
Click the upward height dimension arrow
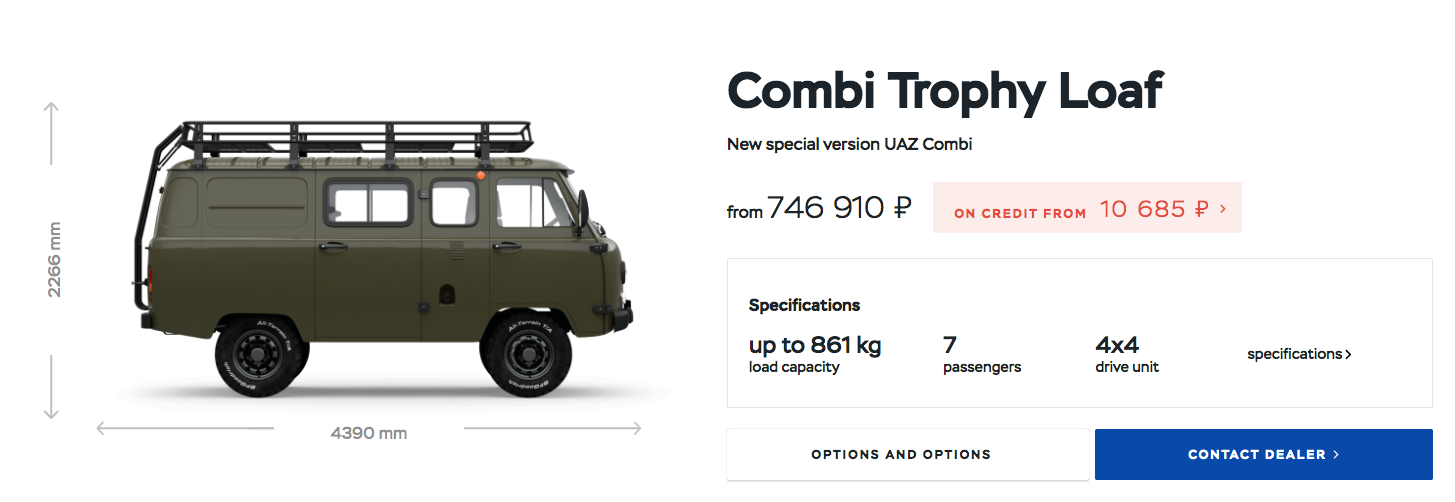(x=53, y=110)
